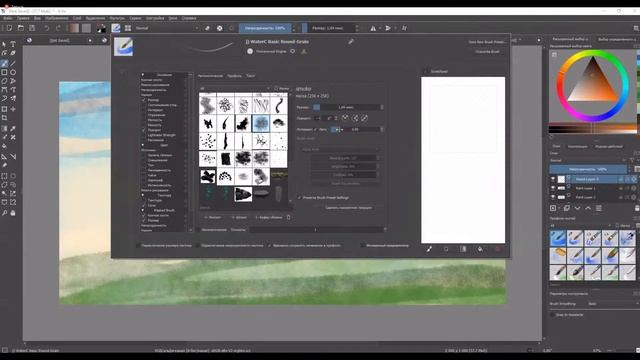The height and width of the screenshot is (360, 640).
Task: Collapse the Основные parameter group
Action: [x=142, y=75]
